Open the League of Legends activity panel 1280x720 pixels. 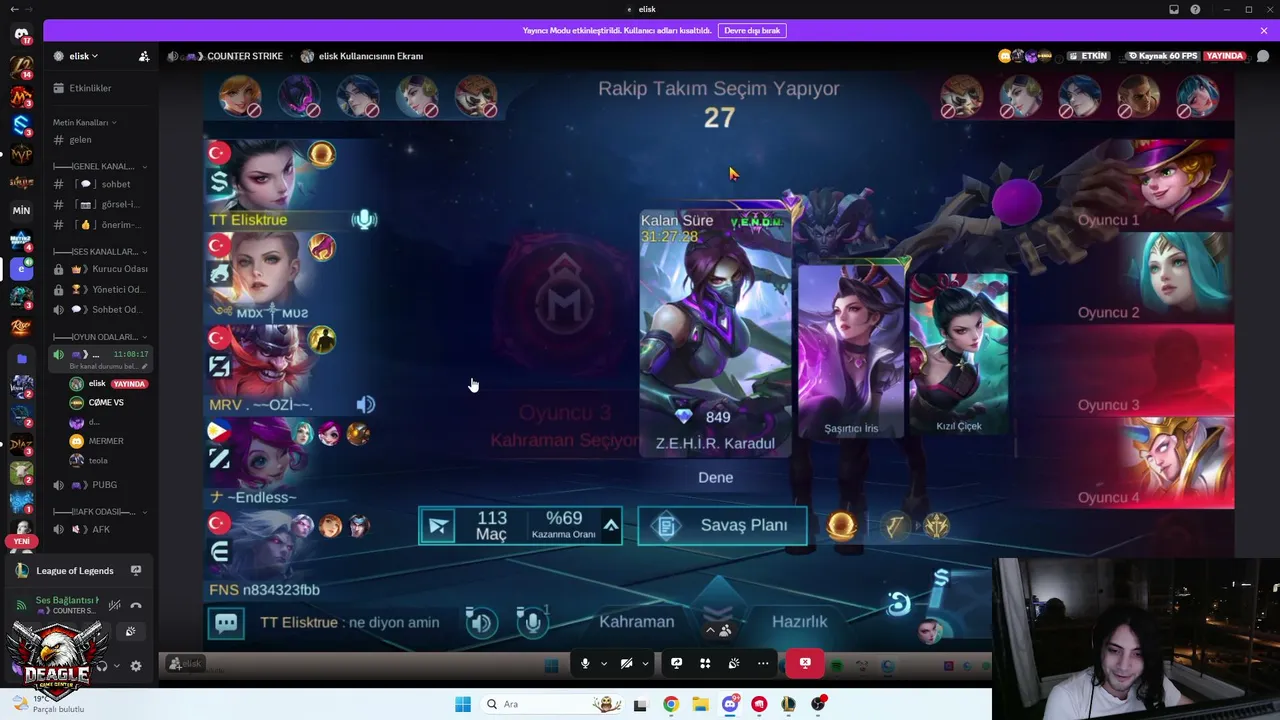coord(75,571)
